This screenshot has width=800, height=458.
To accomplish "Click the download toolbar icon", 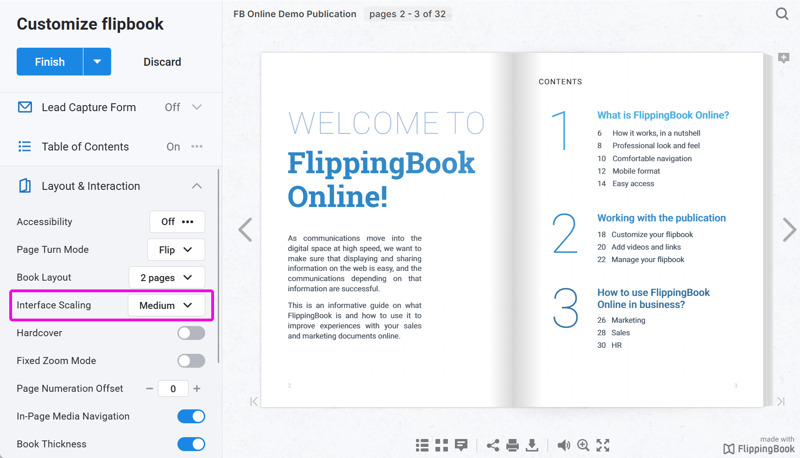I will pos(532,445).
